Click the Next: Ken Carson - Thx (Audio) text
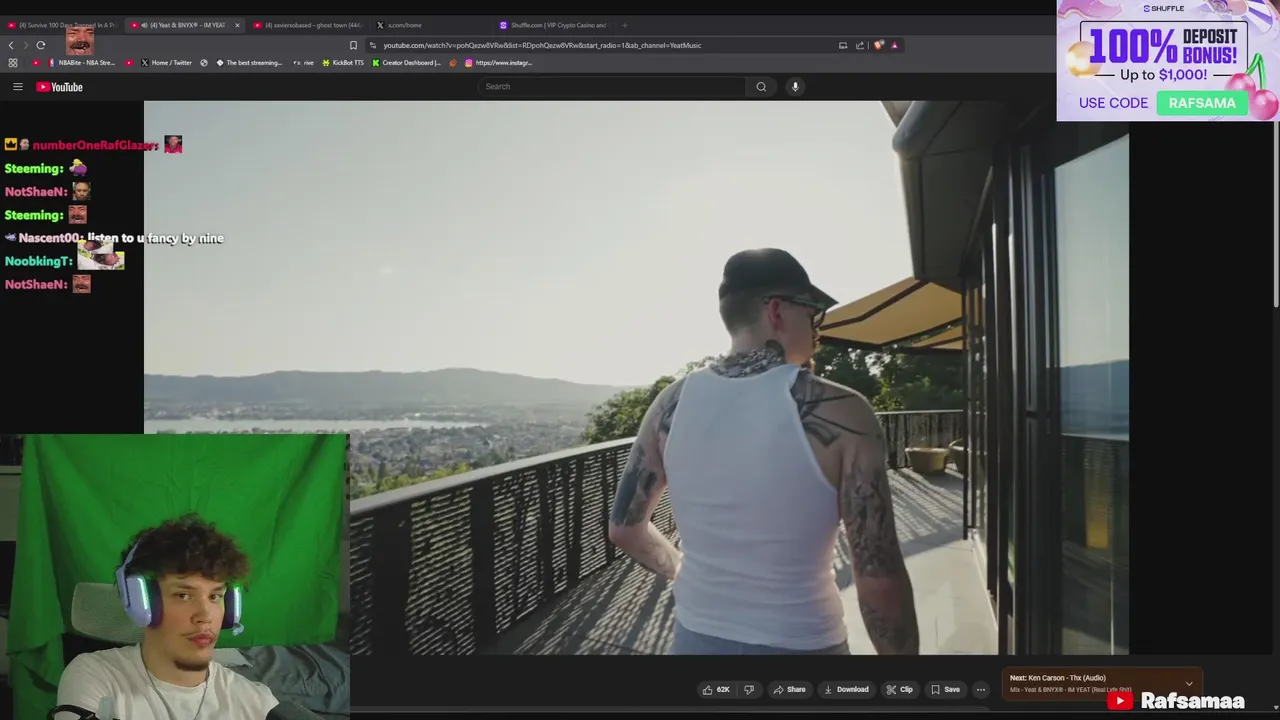The width and height of the screenshot is (1280, 720). point(1057,678)
